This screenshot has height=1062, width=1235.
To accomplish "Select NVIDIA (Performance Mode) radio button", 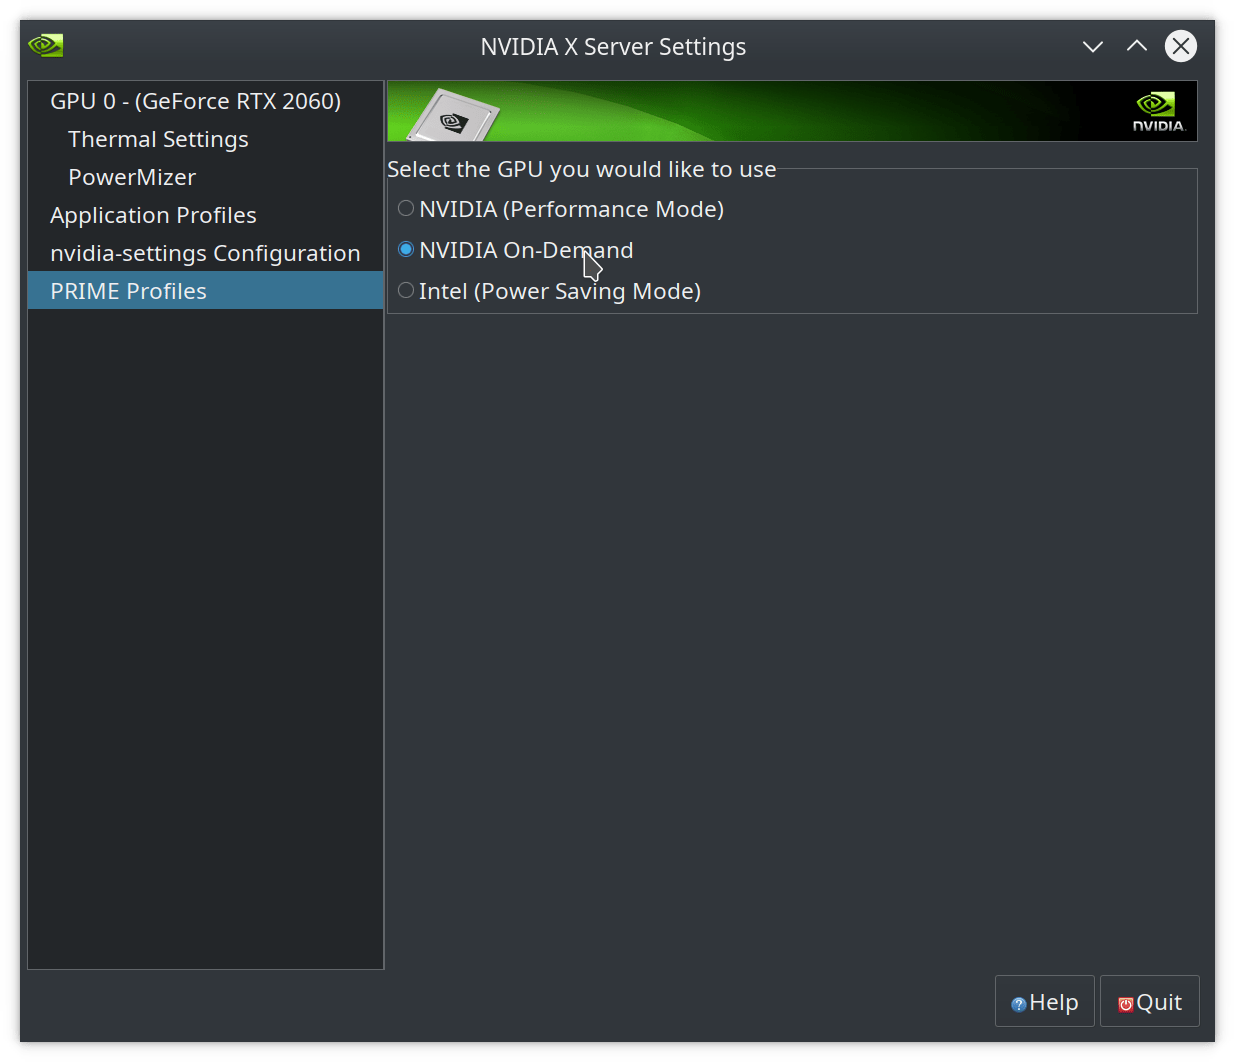I will 406,209.
